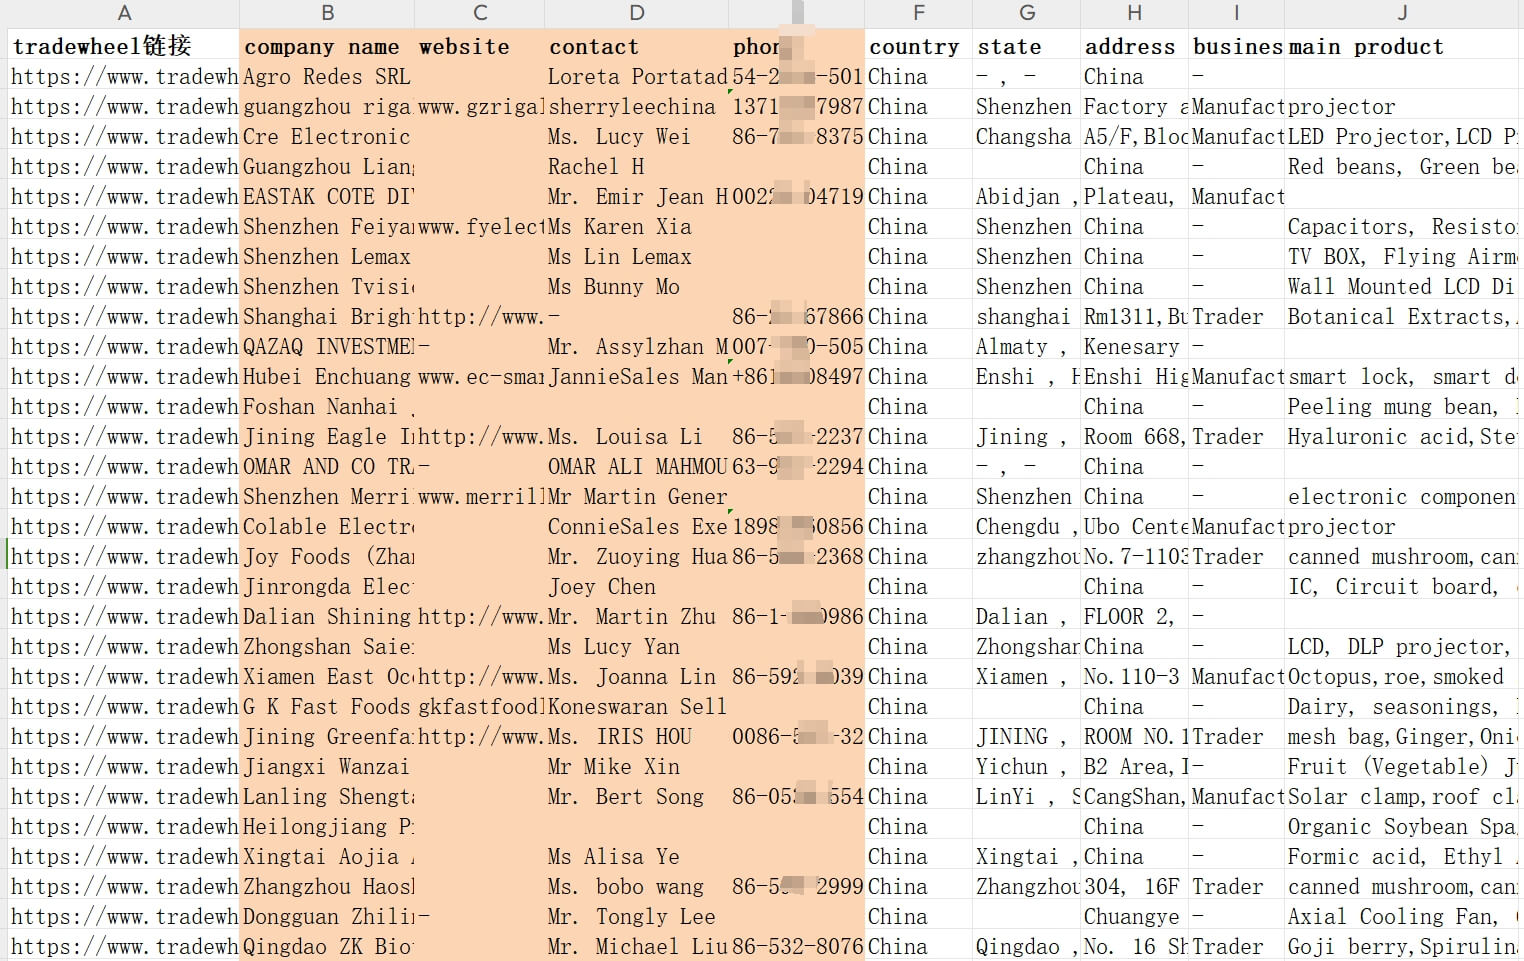The height and width of the screenshot is (961, 1524).
Task: Click the 'No.7-1103' address cell
Action: click(1134, 556)
